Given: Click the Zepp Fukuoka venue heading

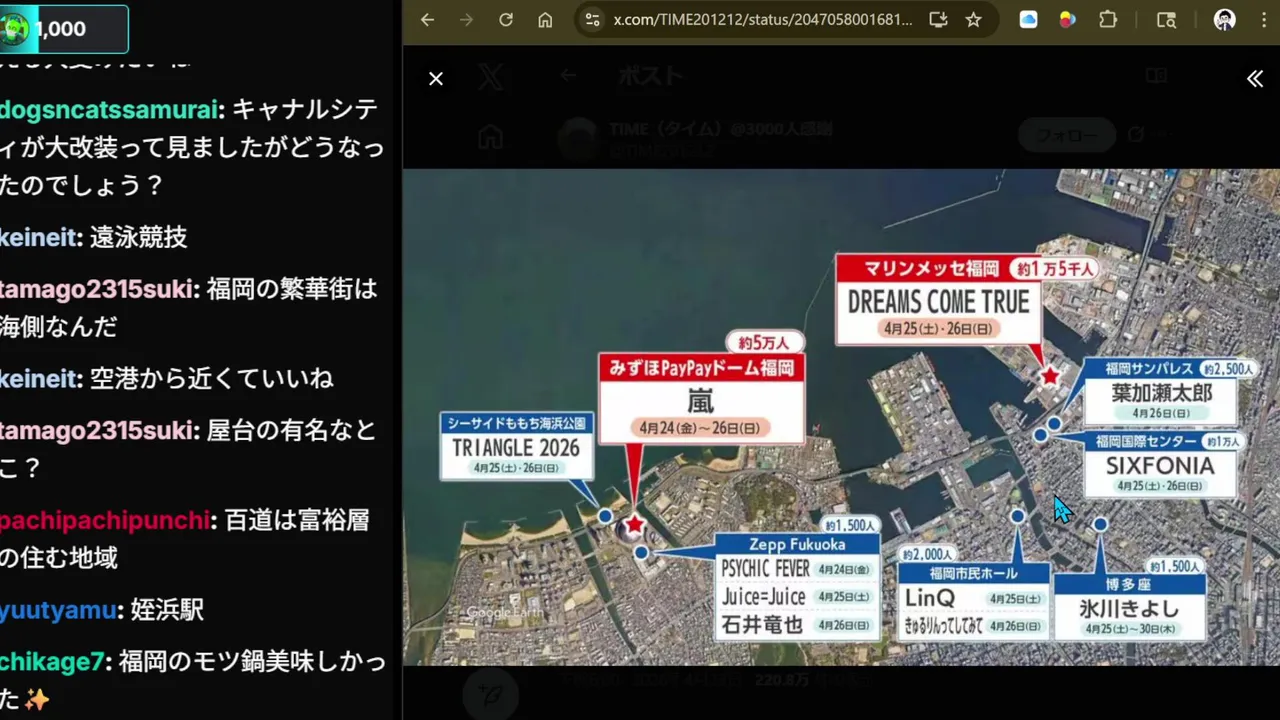Looking at the screenshot, I should 797,544.
